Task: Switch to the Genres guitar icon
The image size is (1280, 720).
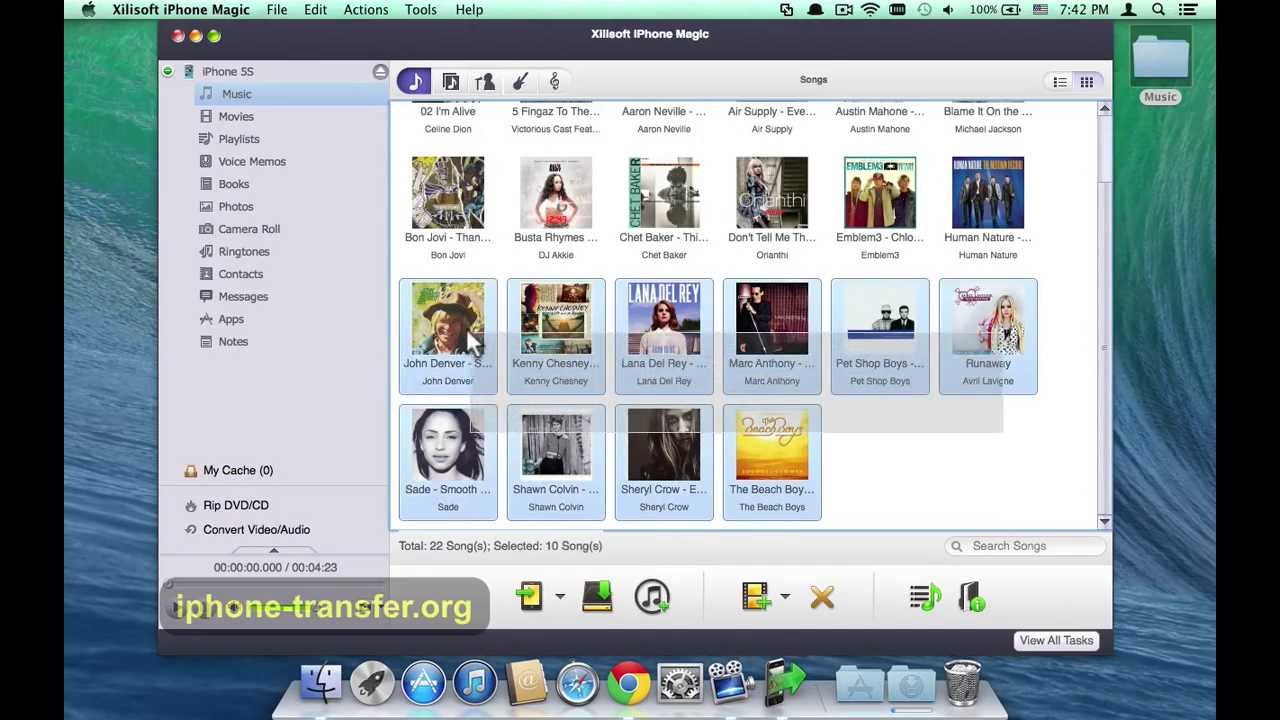Action: click(x=520, y=82)
